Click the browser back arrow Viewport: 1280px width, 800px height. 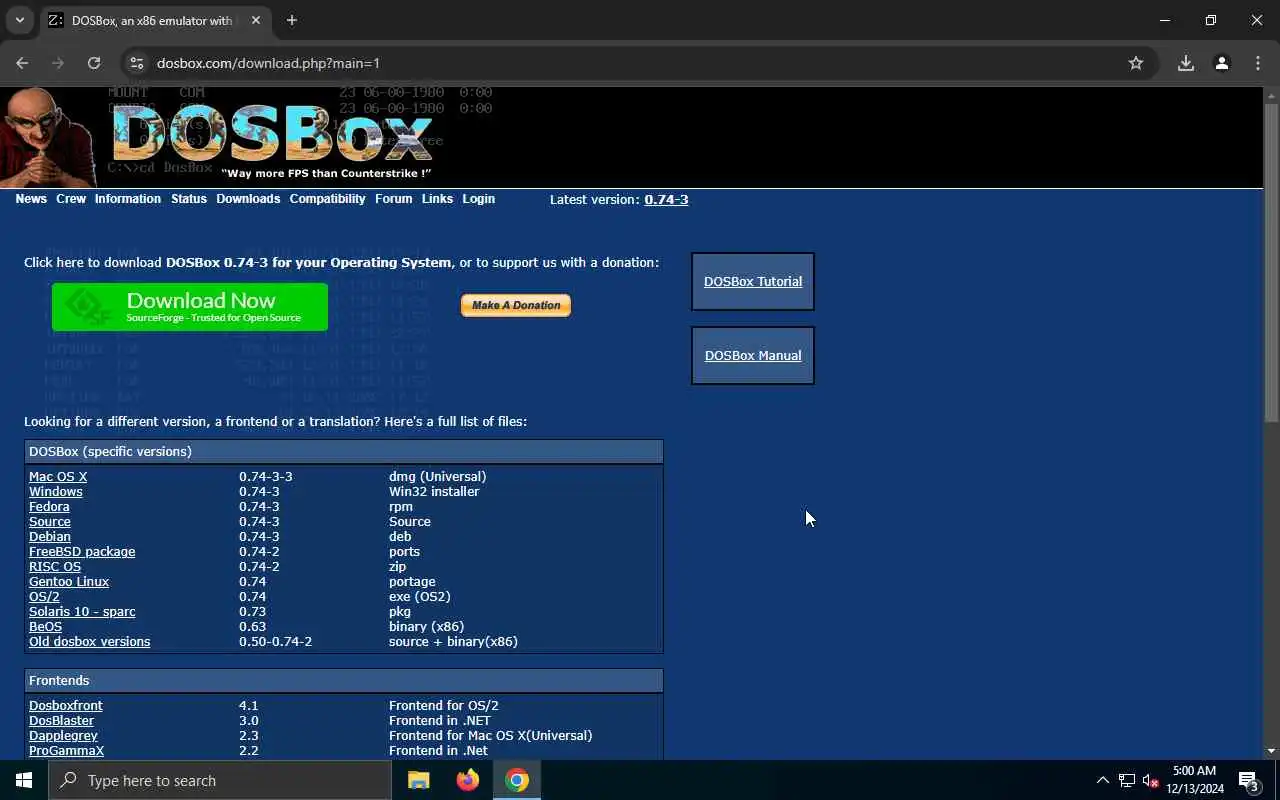point(22,63)
